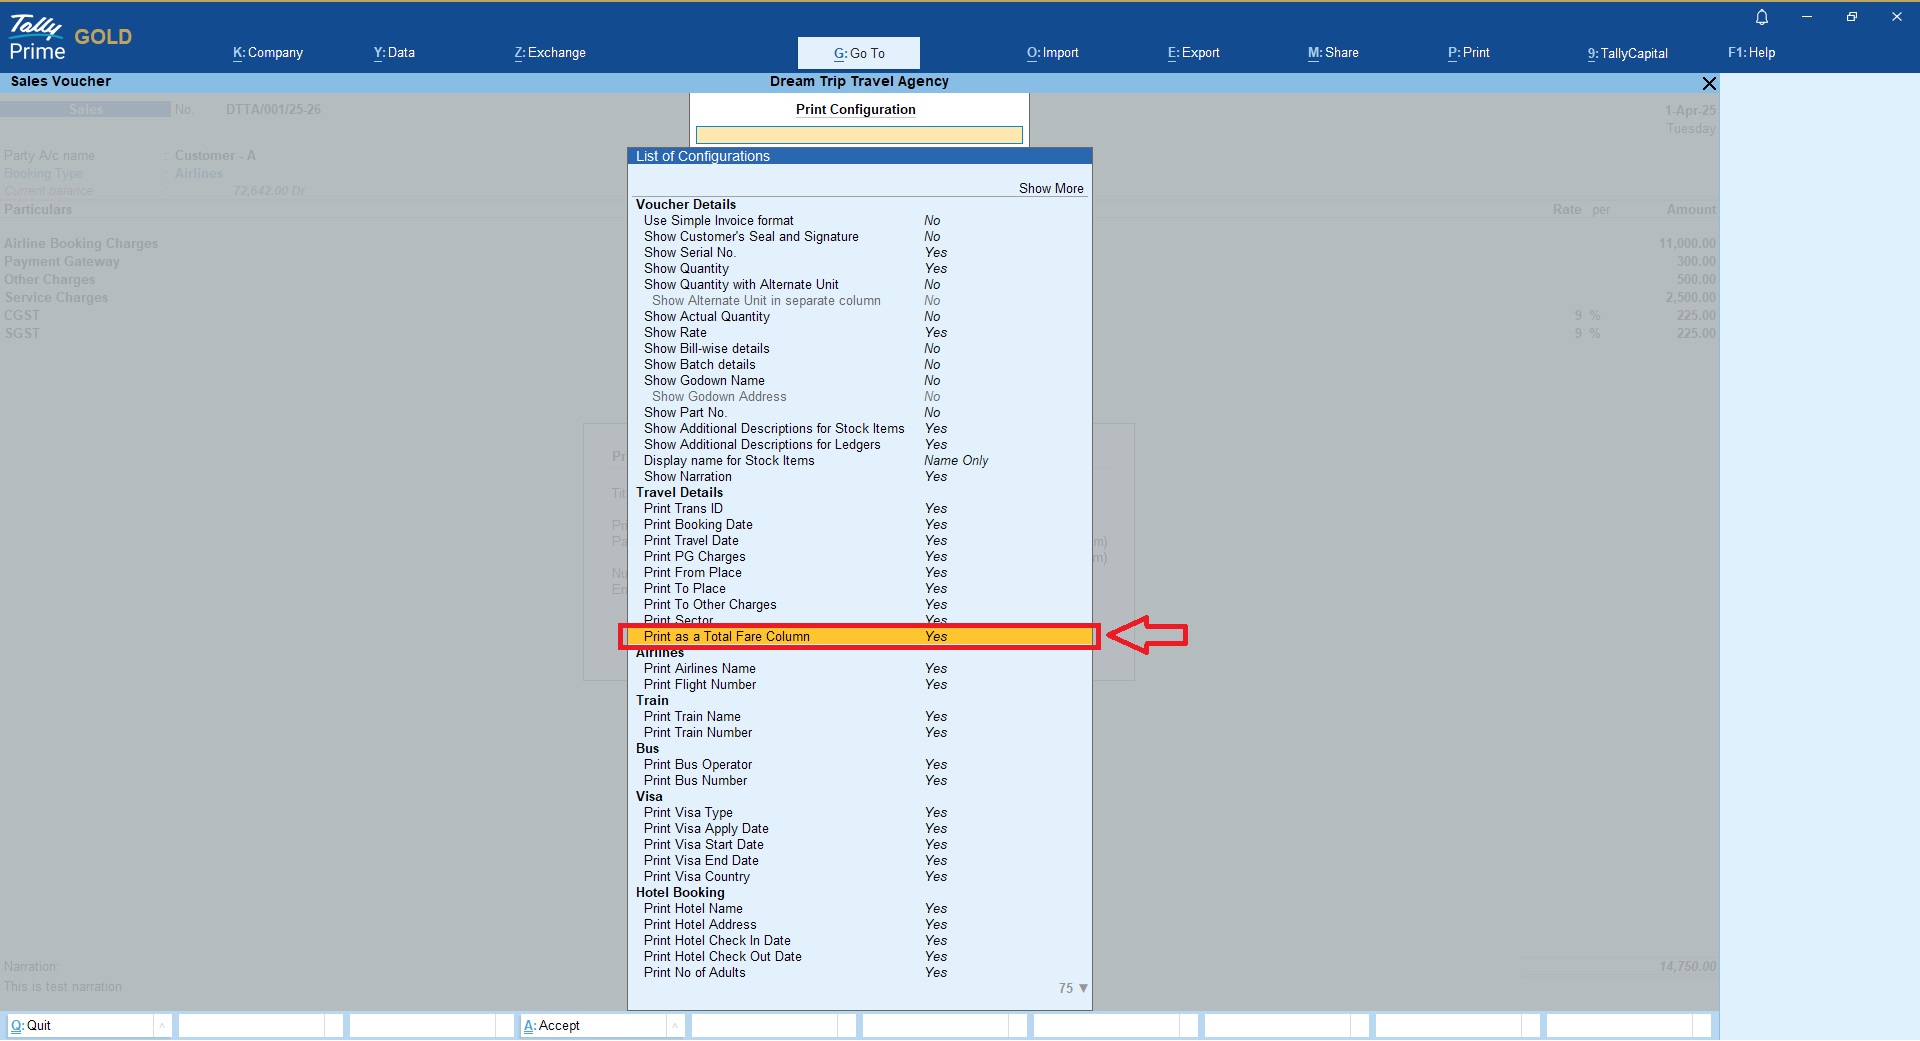The height and width of the screenshot is (1041, 1920).
Task: Toggle the Show Narration setting
Action: point(688,477)
